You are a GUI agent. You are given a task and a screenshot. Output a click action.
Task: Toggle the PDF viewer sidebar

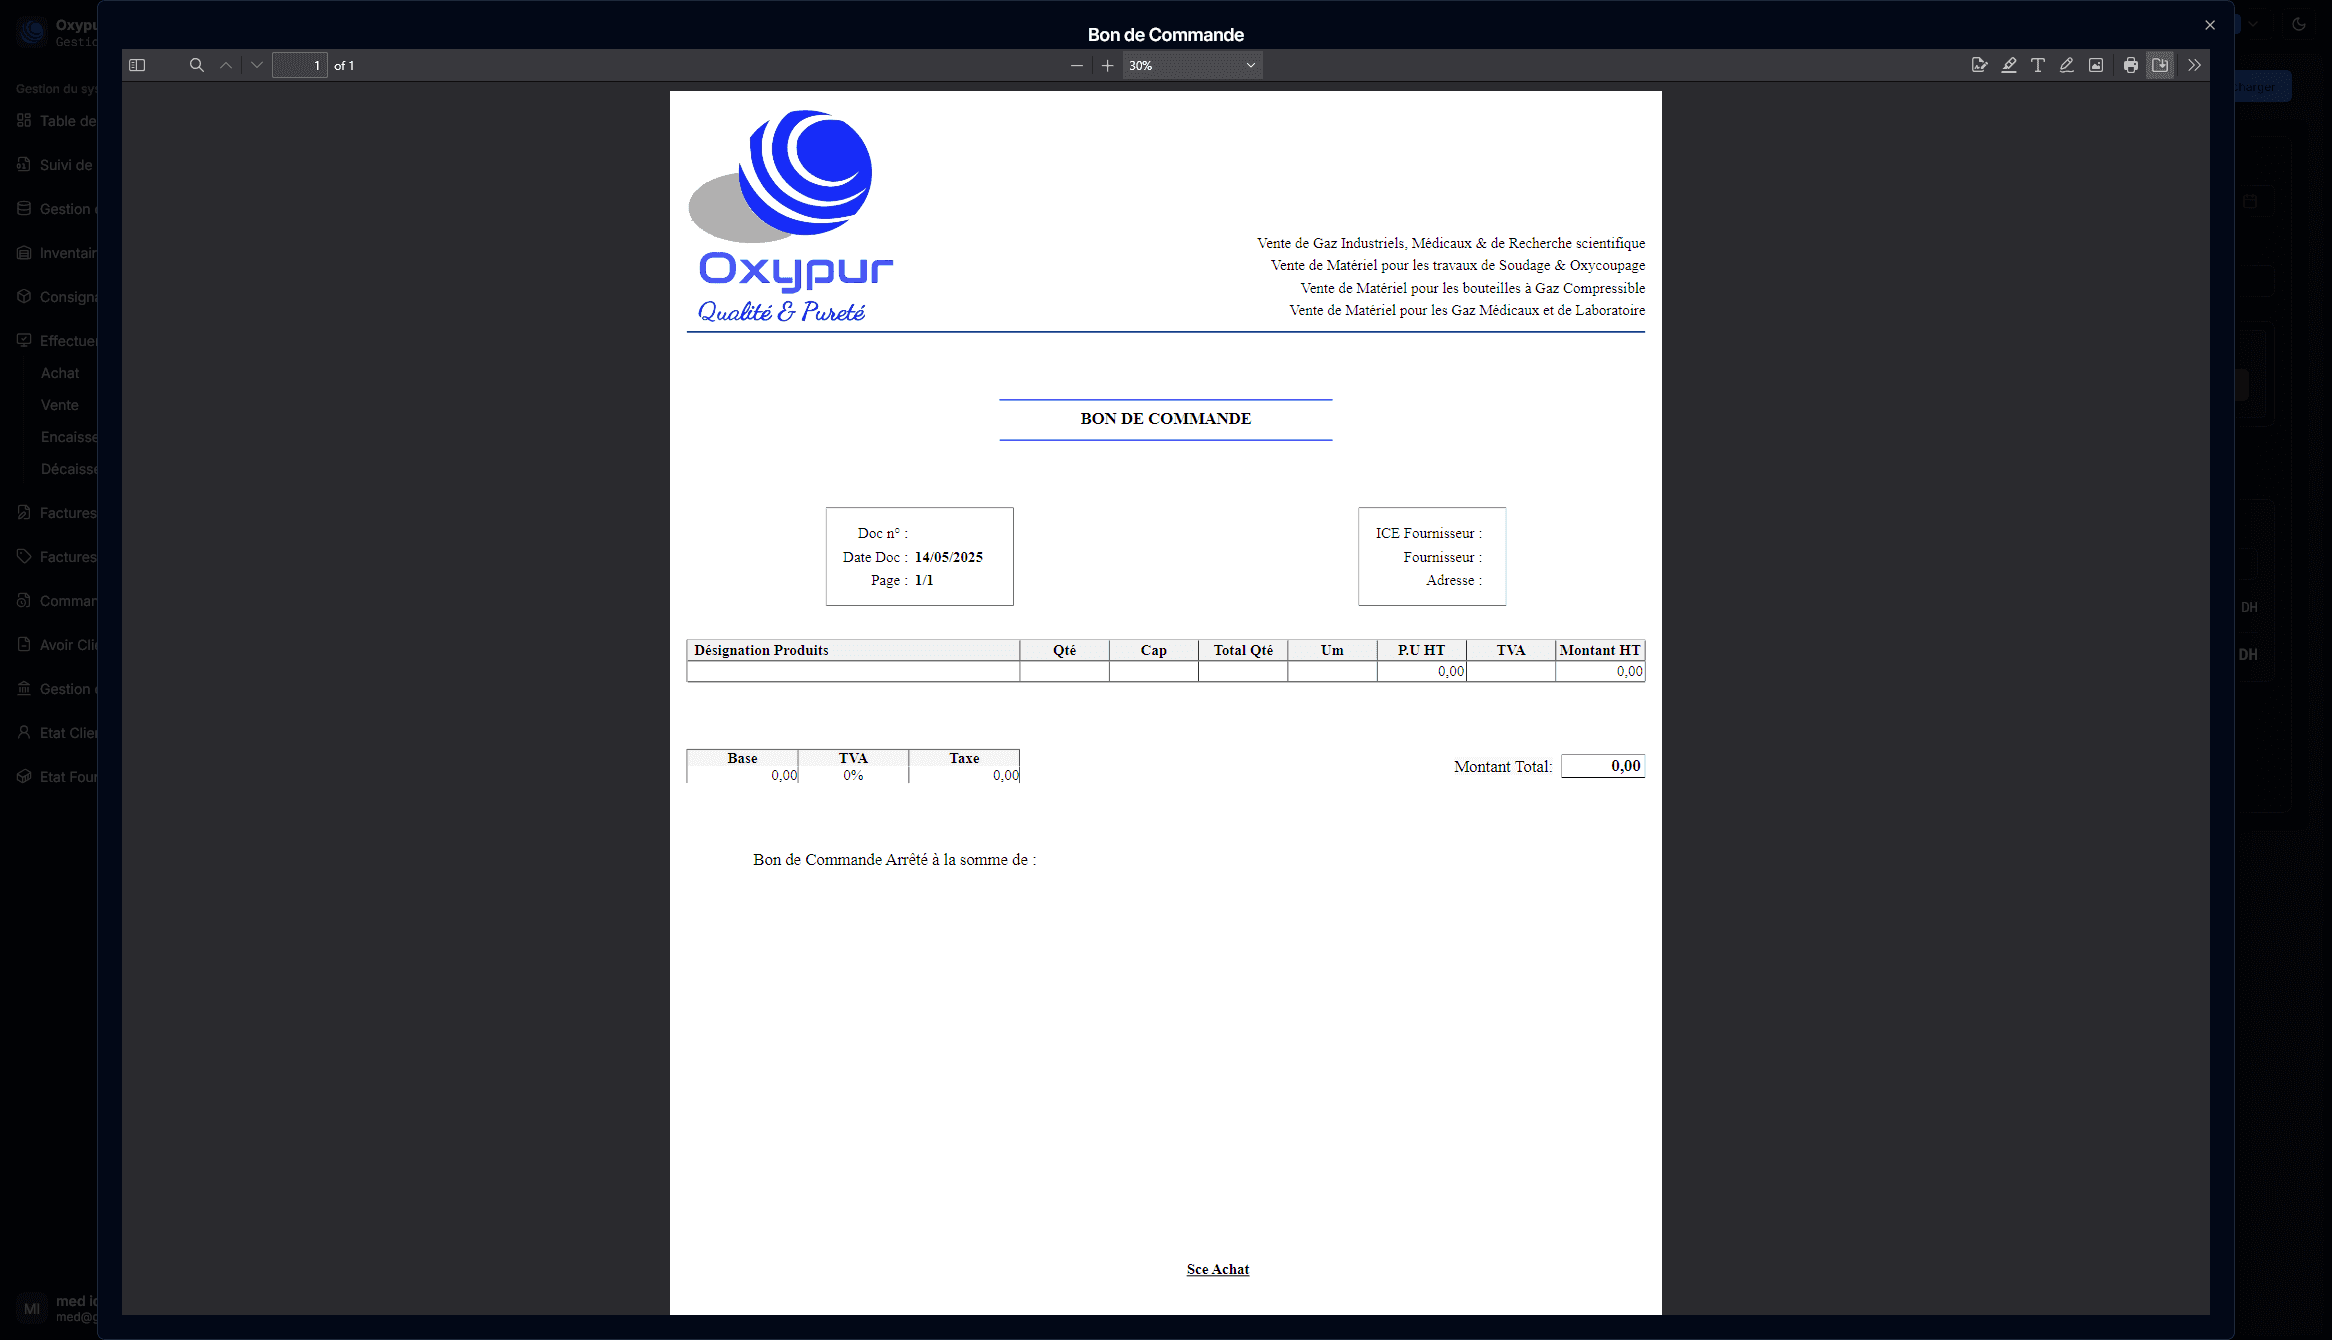click(137, 65)
